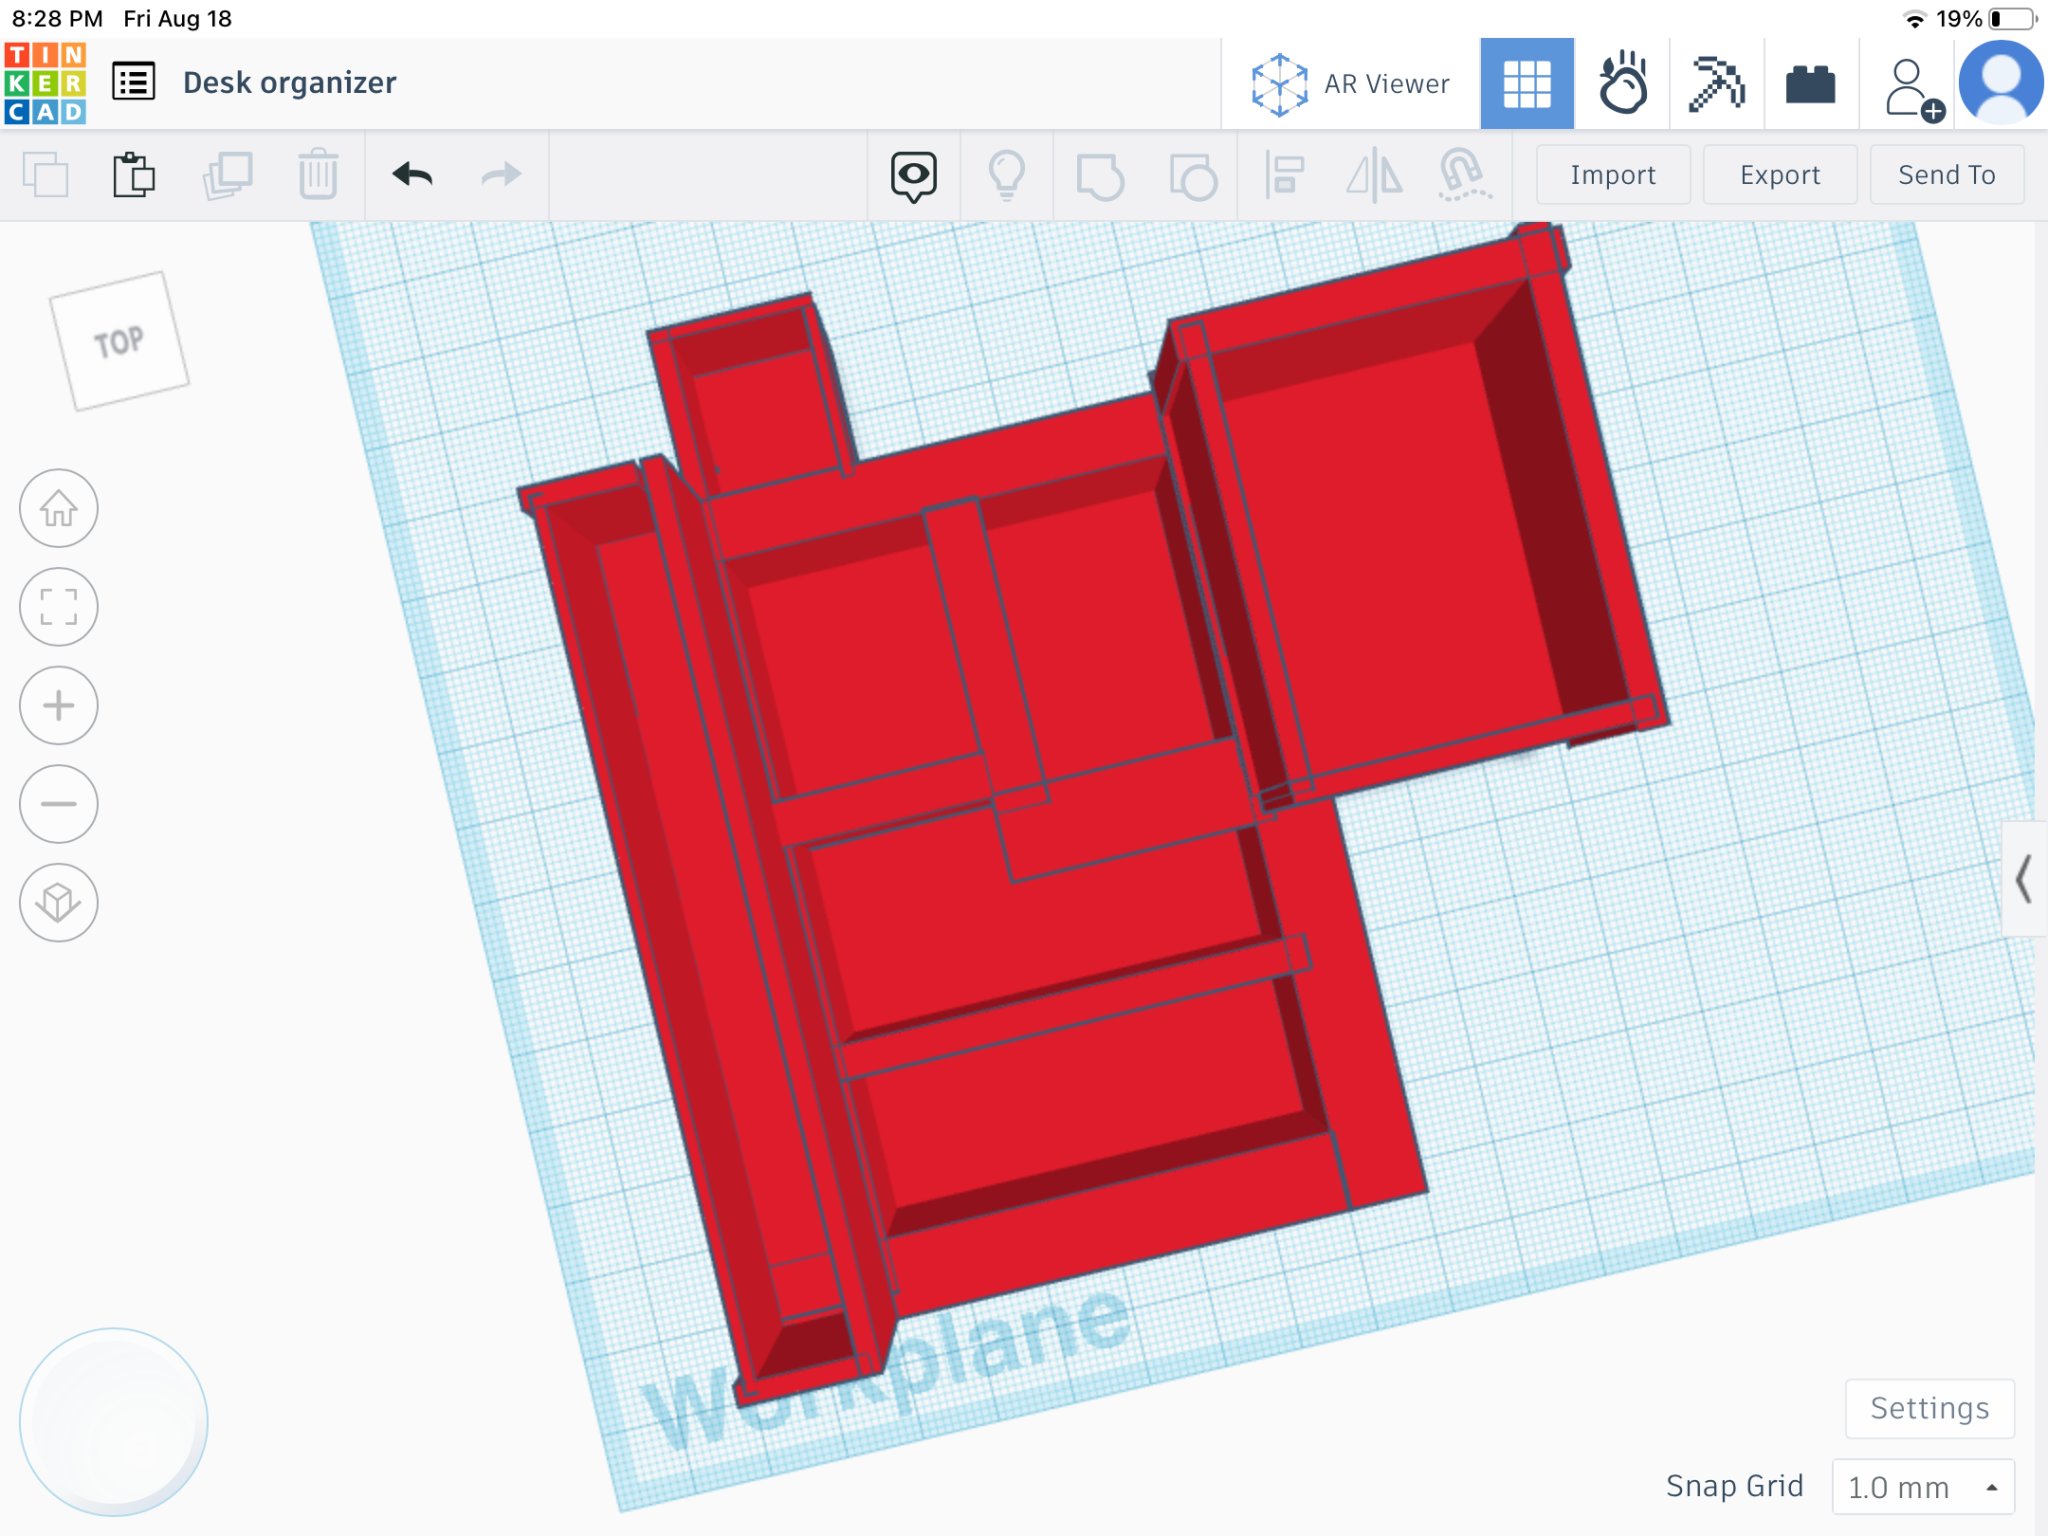Open the AR Viewer

[x=1351, y=84]
